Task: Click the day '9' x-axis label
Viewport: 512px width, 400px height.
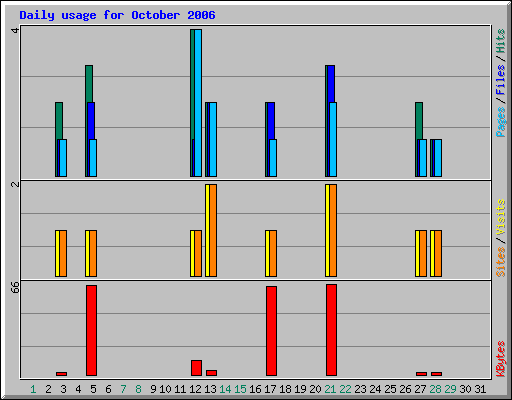Action: pos(153,389)
